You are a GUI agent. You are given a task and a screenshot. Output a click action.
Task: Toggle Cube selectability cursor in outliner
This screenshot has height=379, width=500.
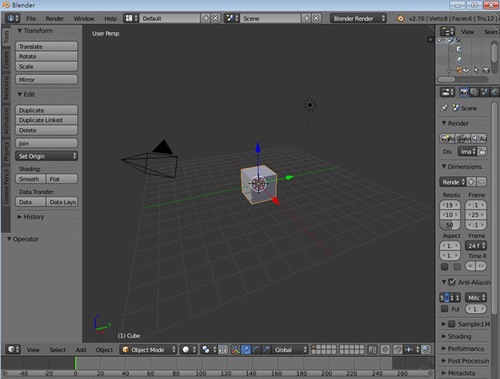[476, 70]
